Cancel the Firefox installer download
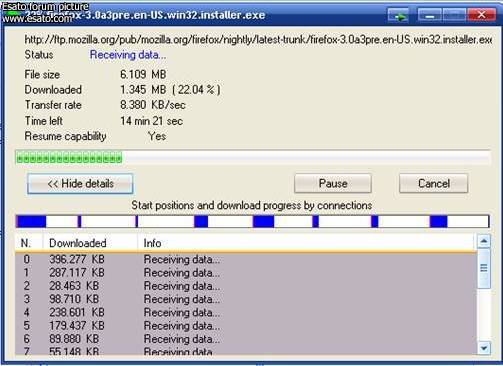The image size is (503, 366). (434, 183)
